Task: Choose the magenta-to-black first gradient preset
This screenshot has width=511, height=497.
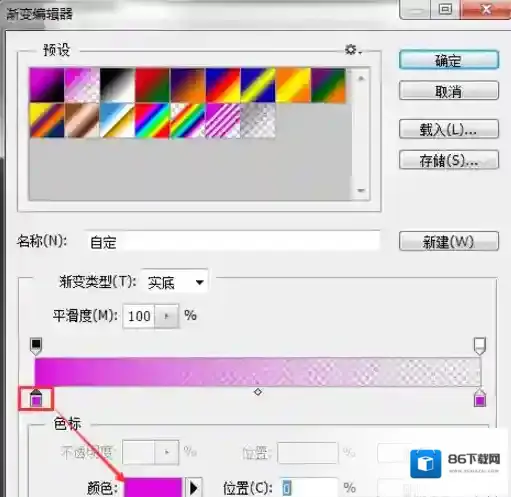Action: [47, 85]
